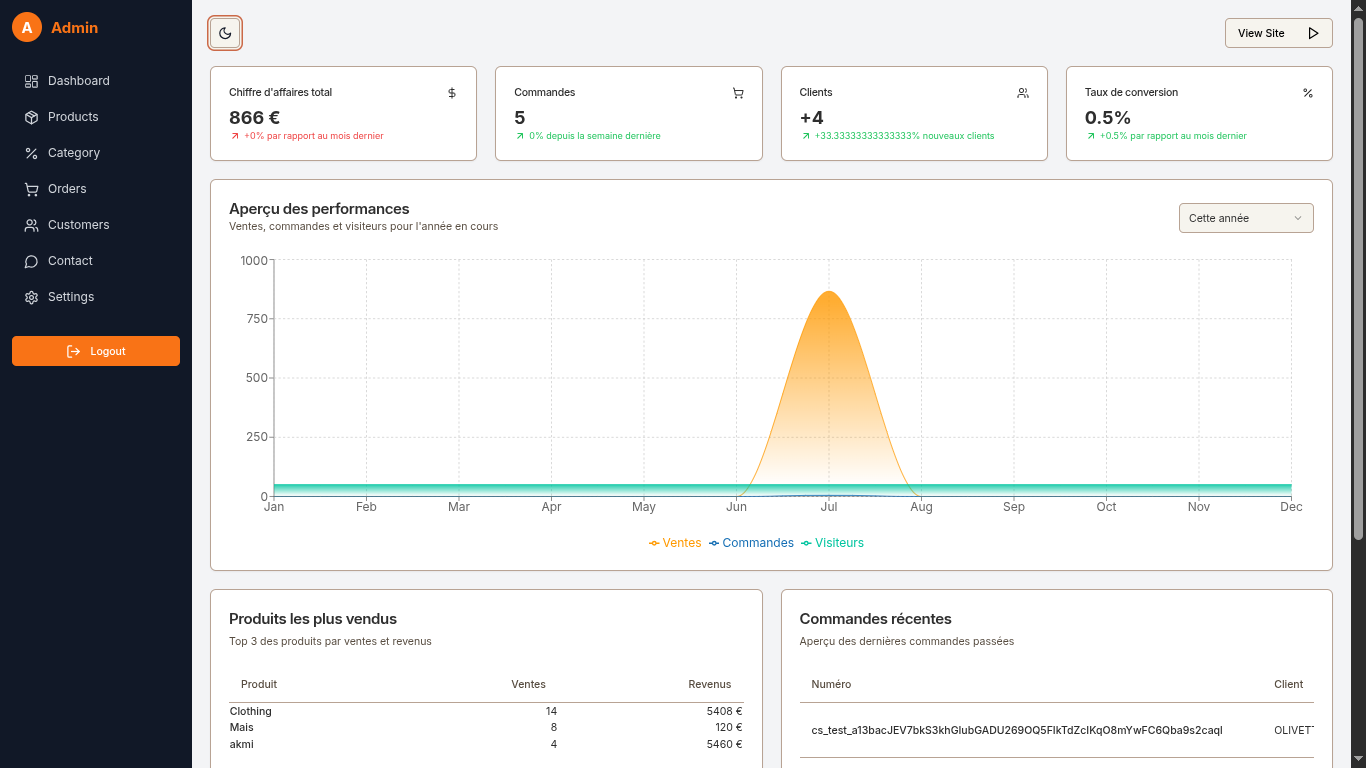Click the play icon in View Site

(x=1314, y=33)
